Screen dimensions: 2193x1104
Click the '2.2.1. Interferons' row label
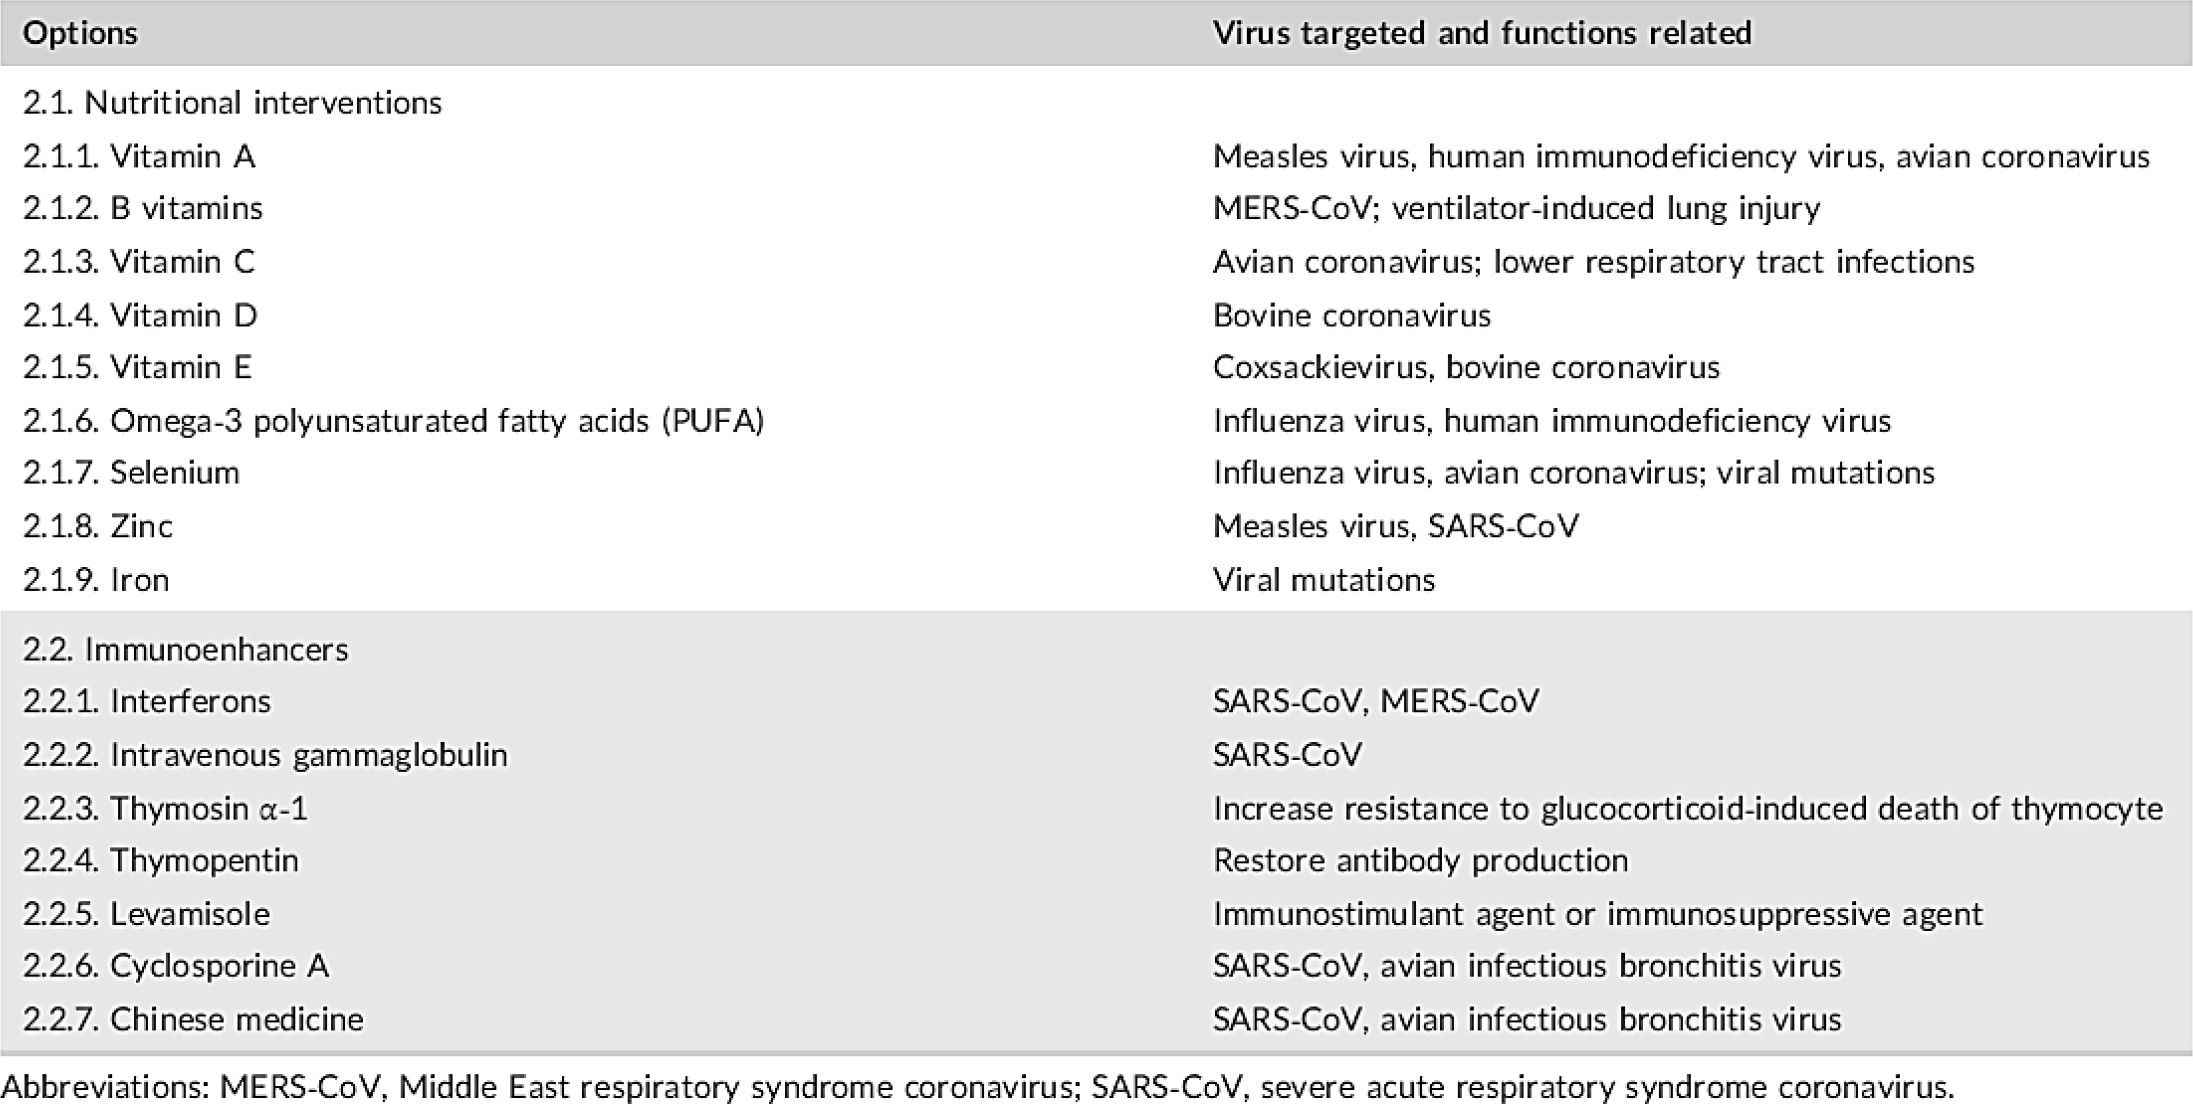147,701
